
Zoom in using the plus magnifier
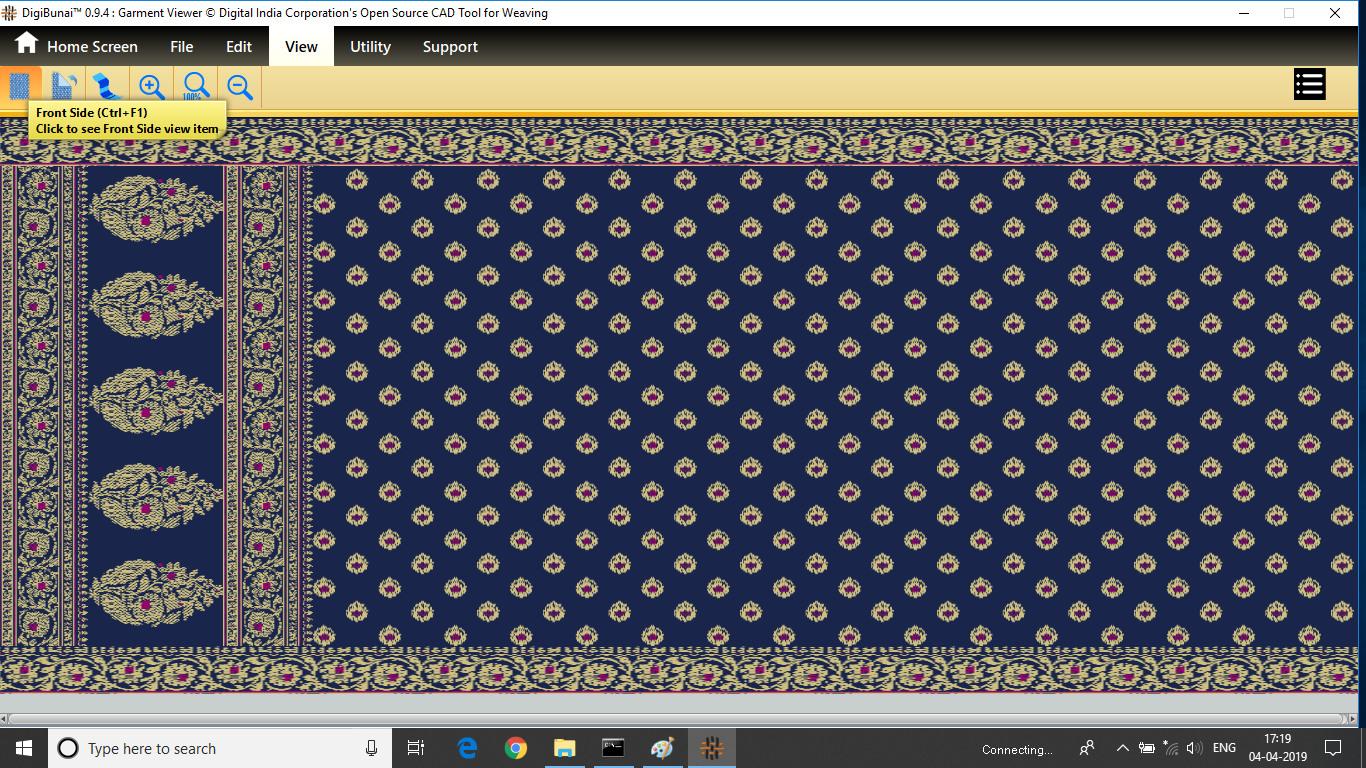pos(152,86)
